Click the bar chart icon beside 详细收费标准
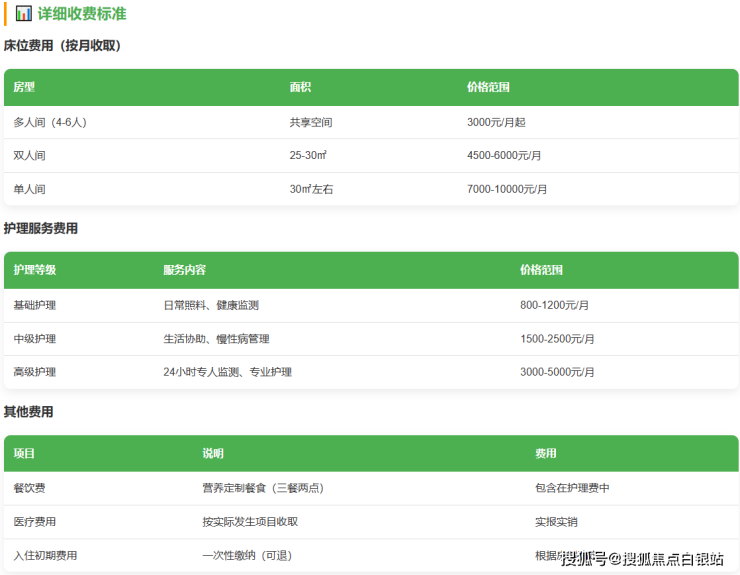740x575 pixels. pyautogui.click(x=24, y=14)
